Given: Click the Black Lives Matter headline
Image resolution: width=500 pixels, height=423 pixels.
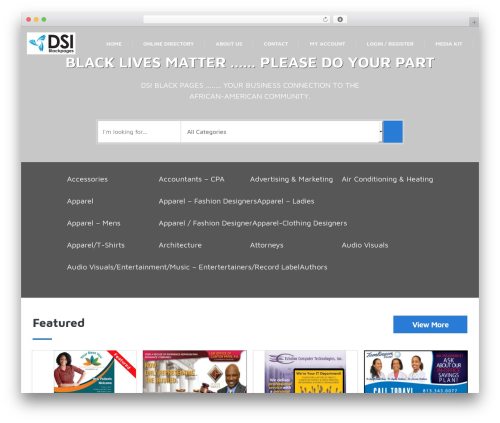Looking at the screenshot, I should pos(250,63).
